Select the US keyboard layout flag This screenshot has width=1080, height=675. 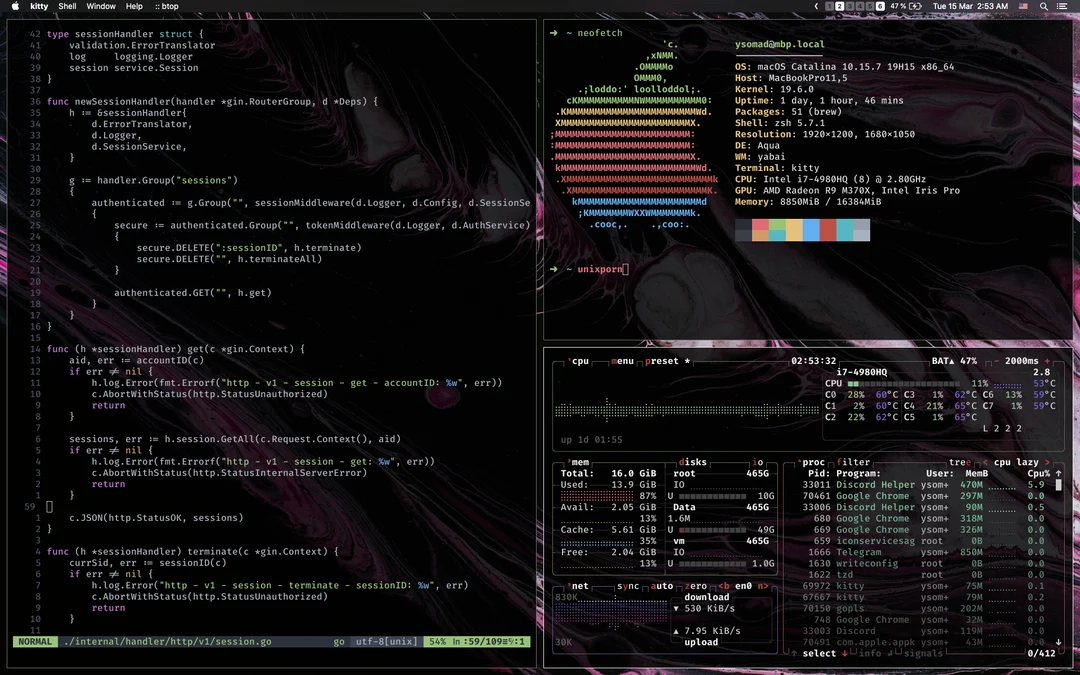click(x=1024, y=6)
